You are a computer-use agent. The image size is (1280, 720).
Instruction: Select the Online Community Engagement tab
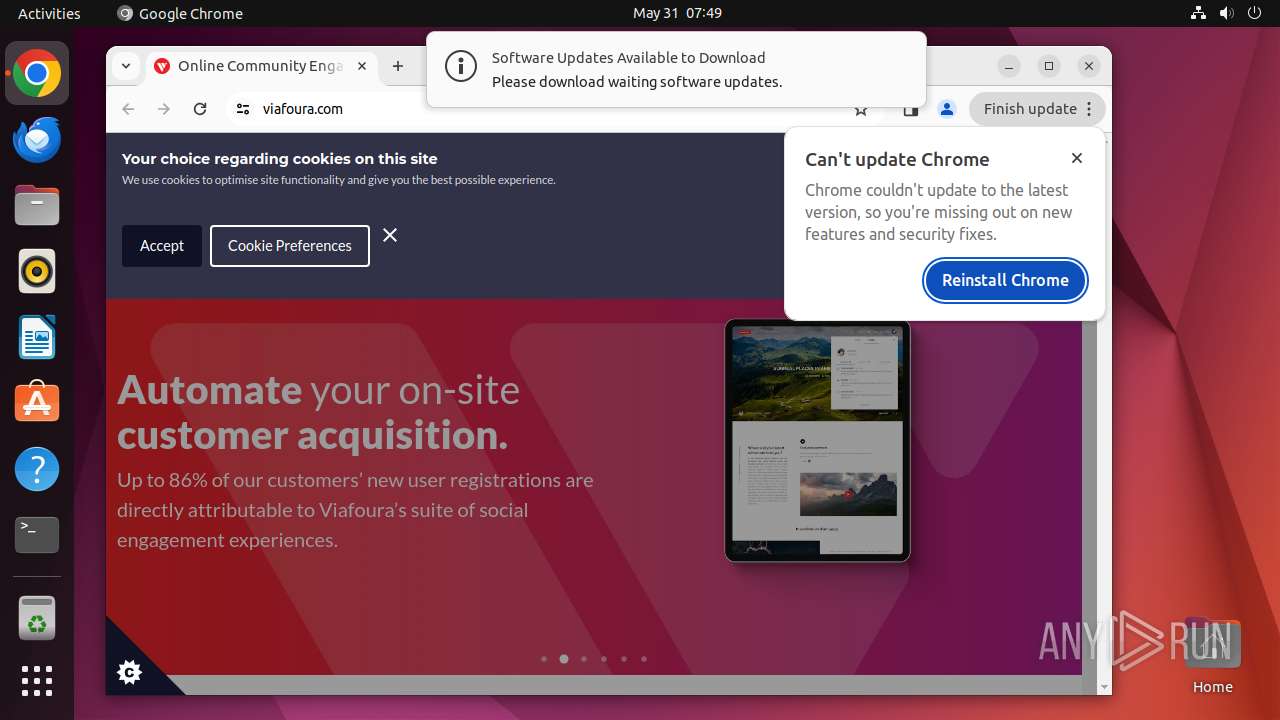pyautogui.click(x=262, y=66)
